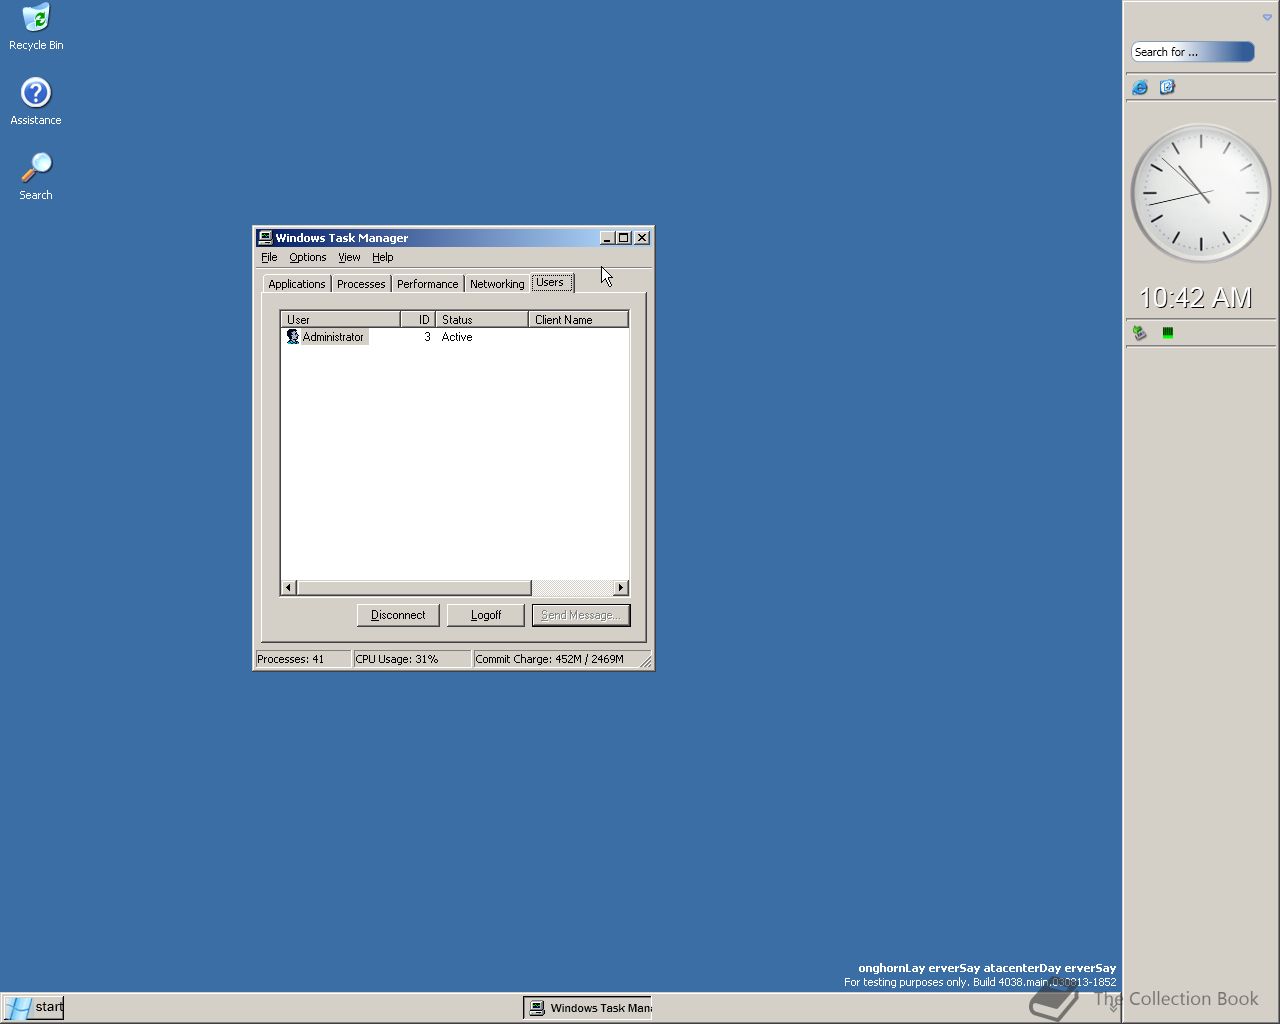1280x1024 pixels.
Task: Click the CPU Usage: 31% status entry
Action: [412, 659]
